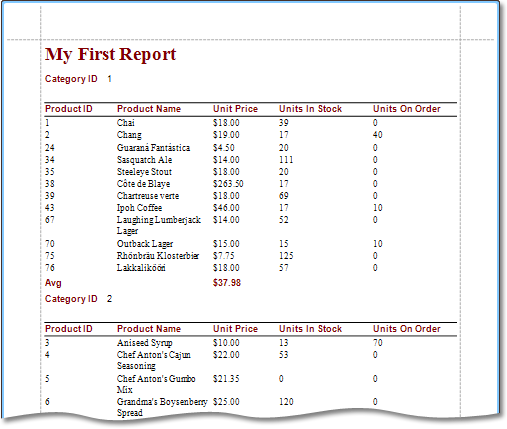Click the Product Name column header in category 1
This screenshot has width=507, height=429.
[149, 109]
